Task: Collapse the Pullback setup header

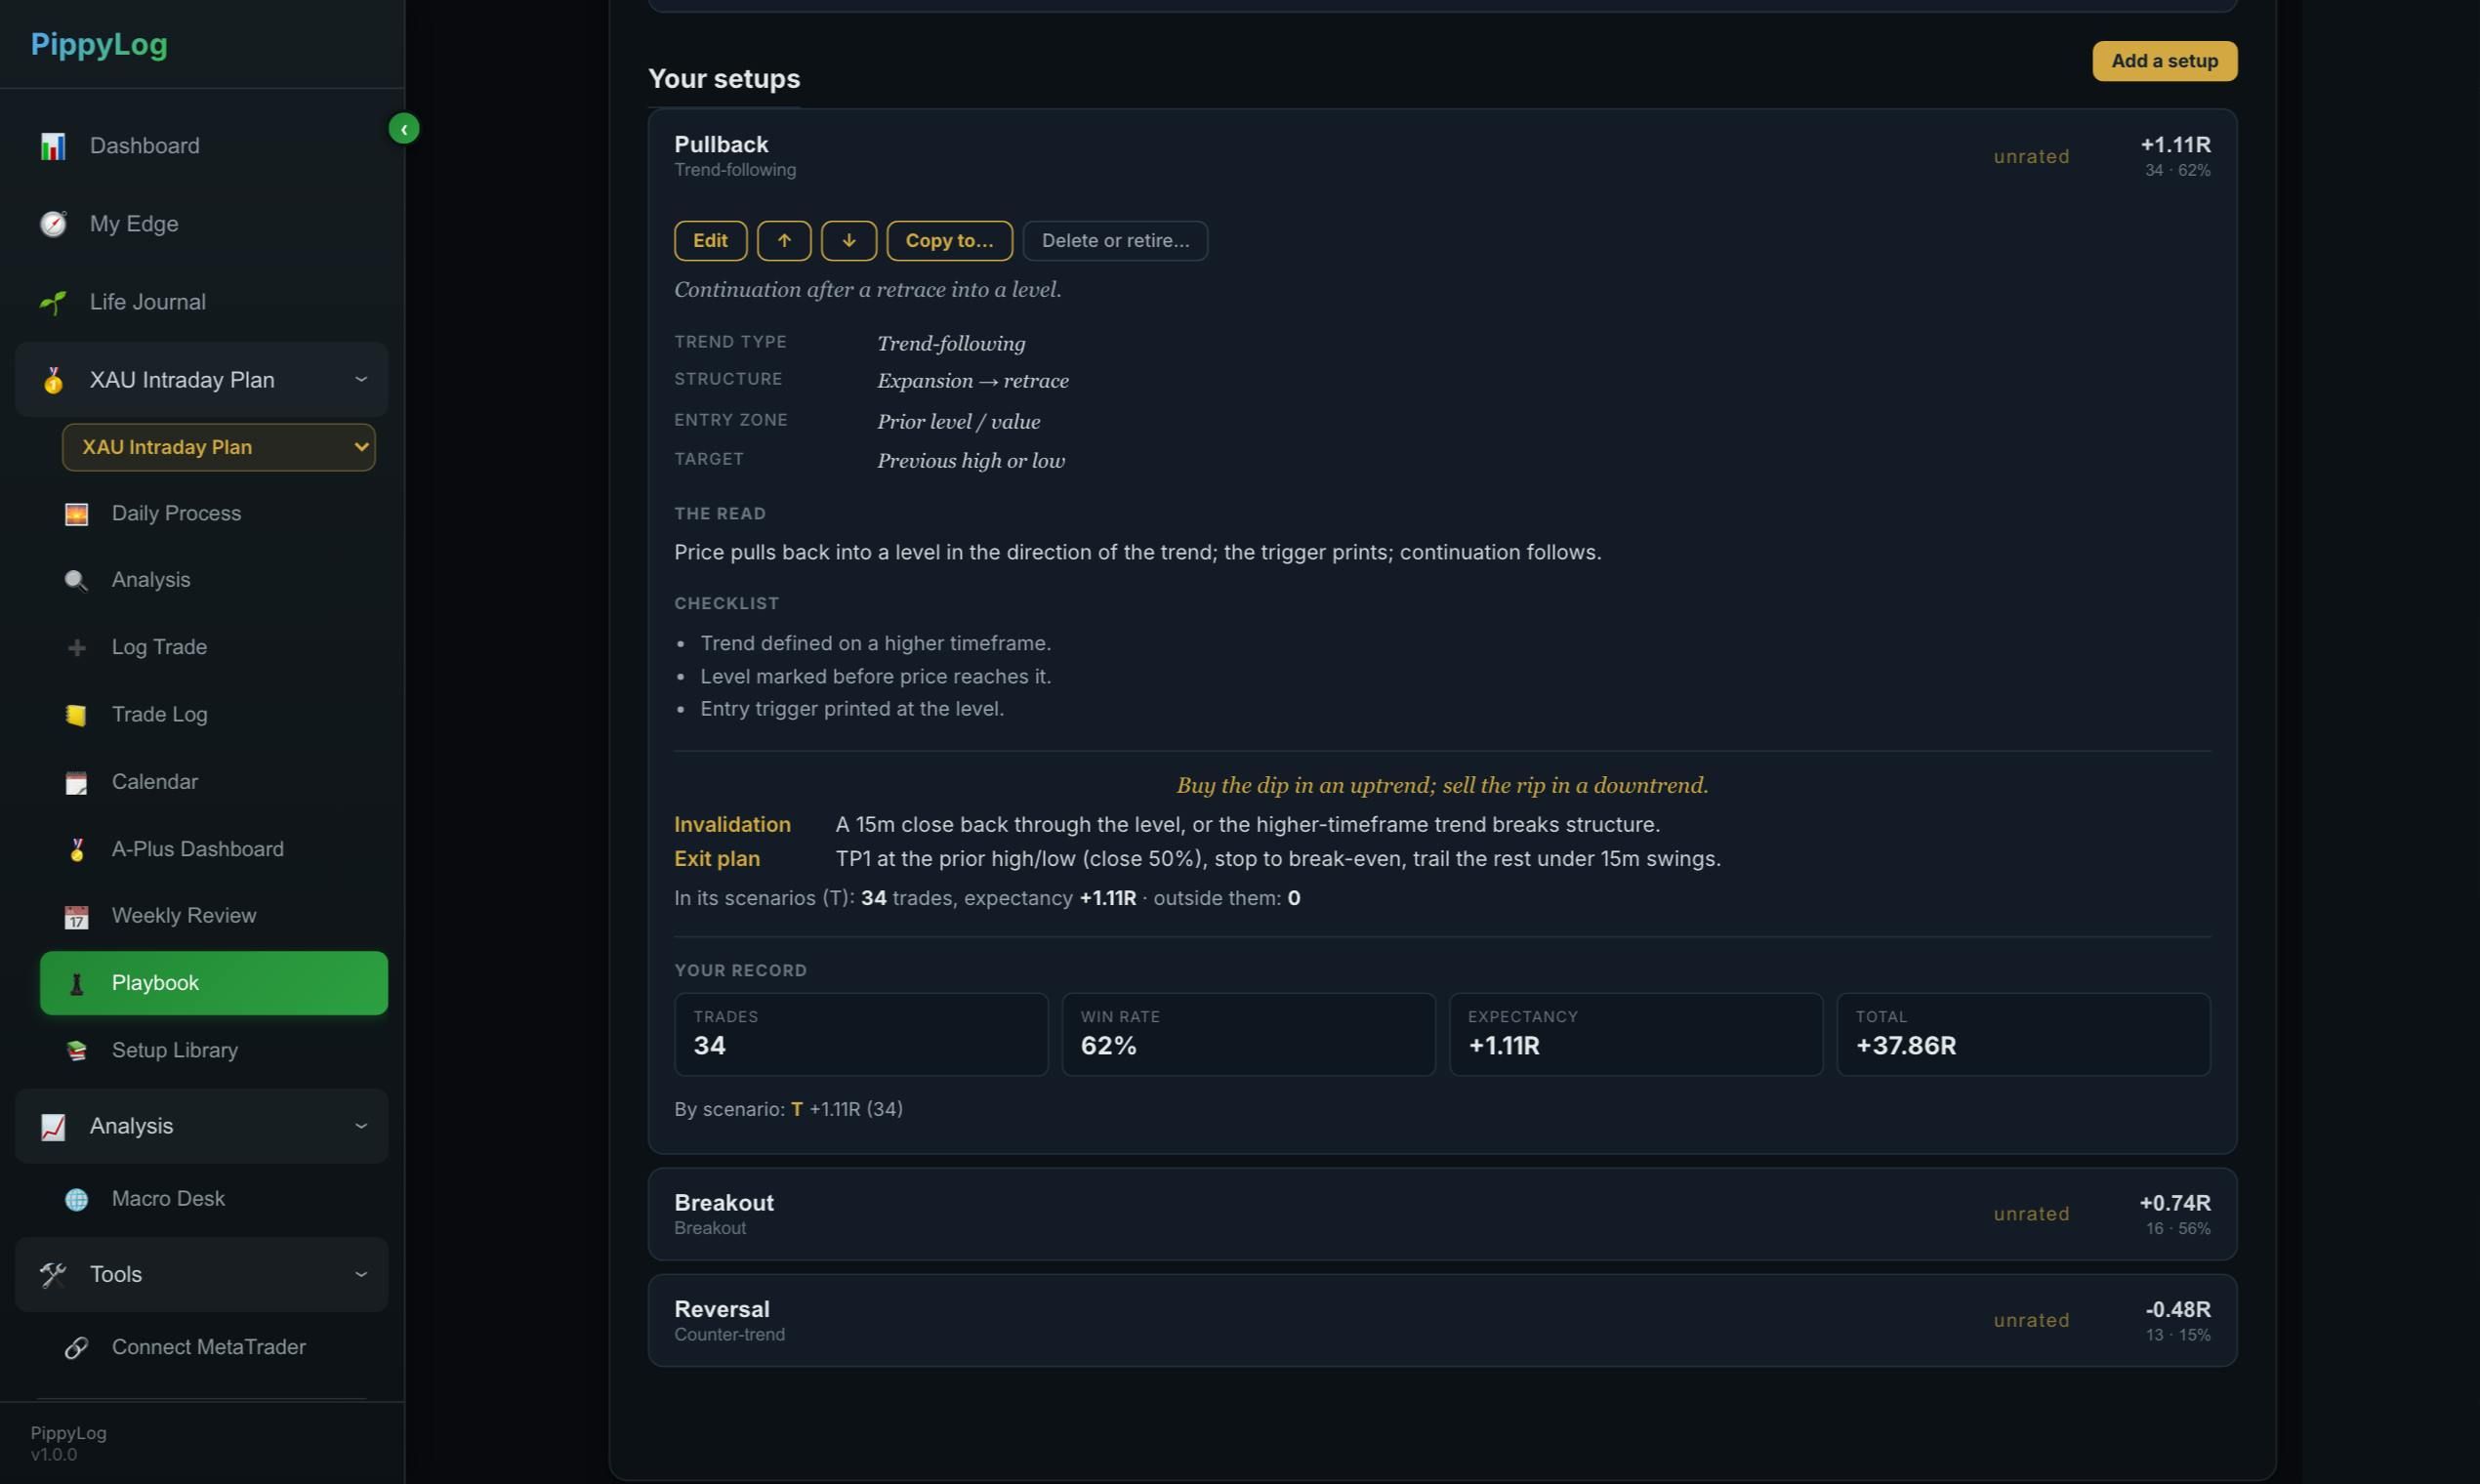Action: pyautogui.click(x=1442, y=157)
